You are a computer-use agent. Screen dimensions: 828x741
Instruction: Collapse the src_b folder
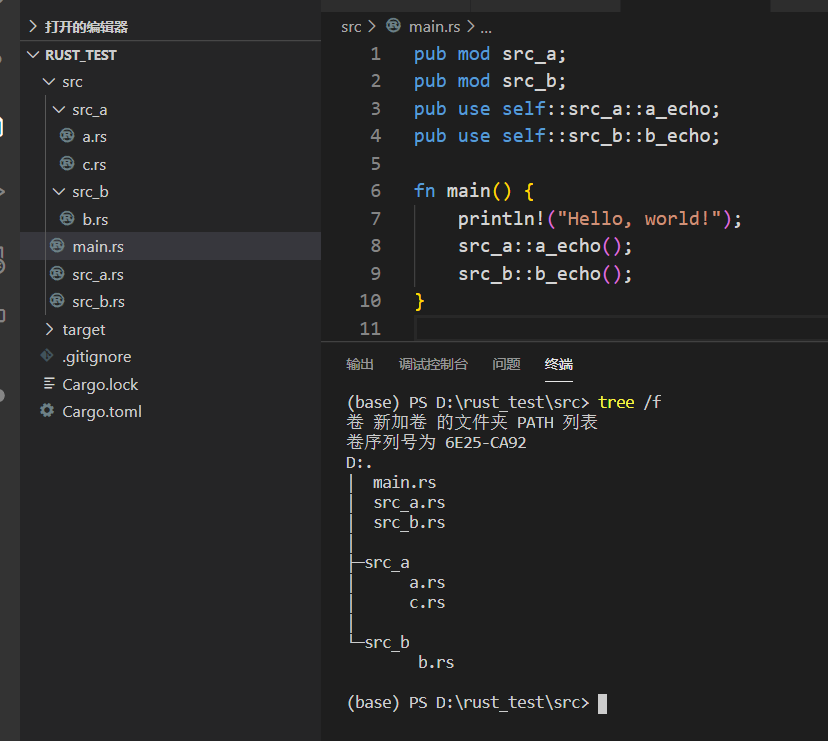pyautogui.click(x=60, y=191)
